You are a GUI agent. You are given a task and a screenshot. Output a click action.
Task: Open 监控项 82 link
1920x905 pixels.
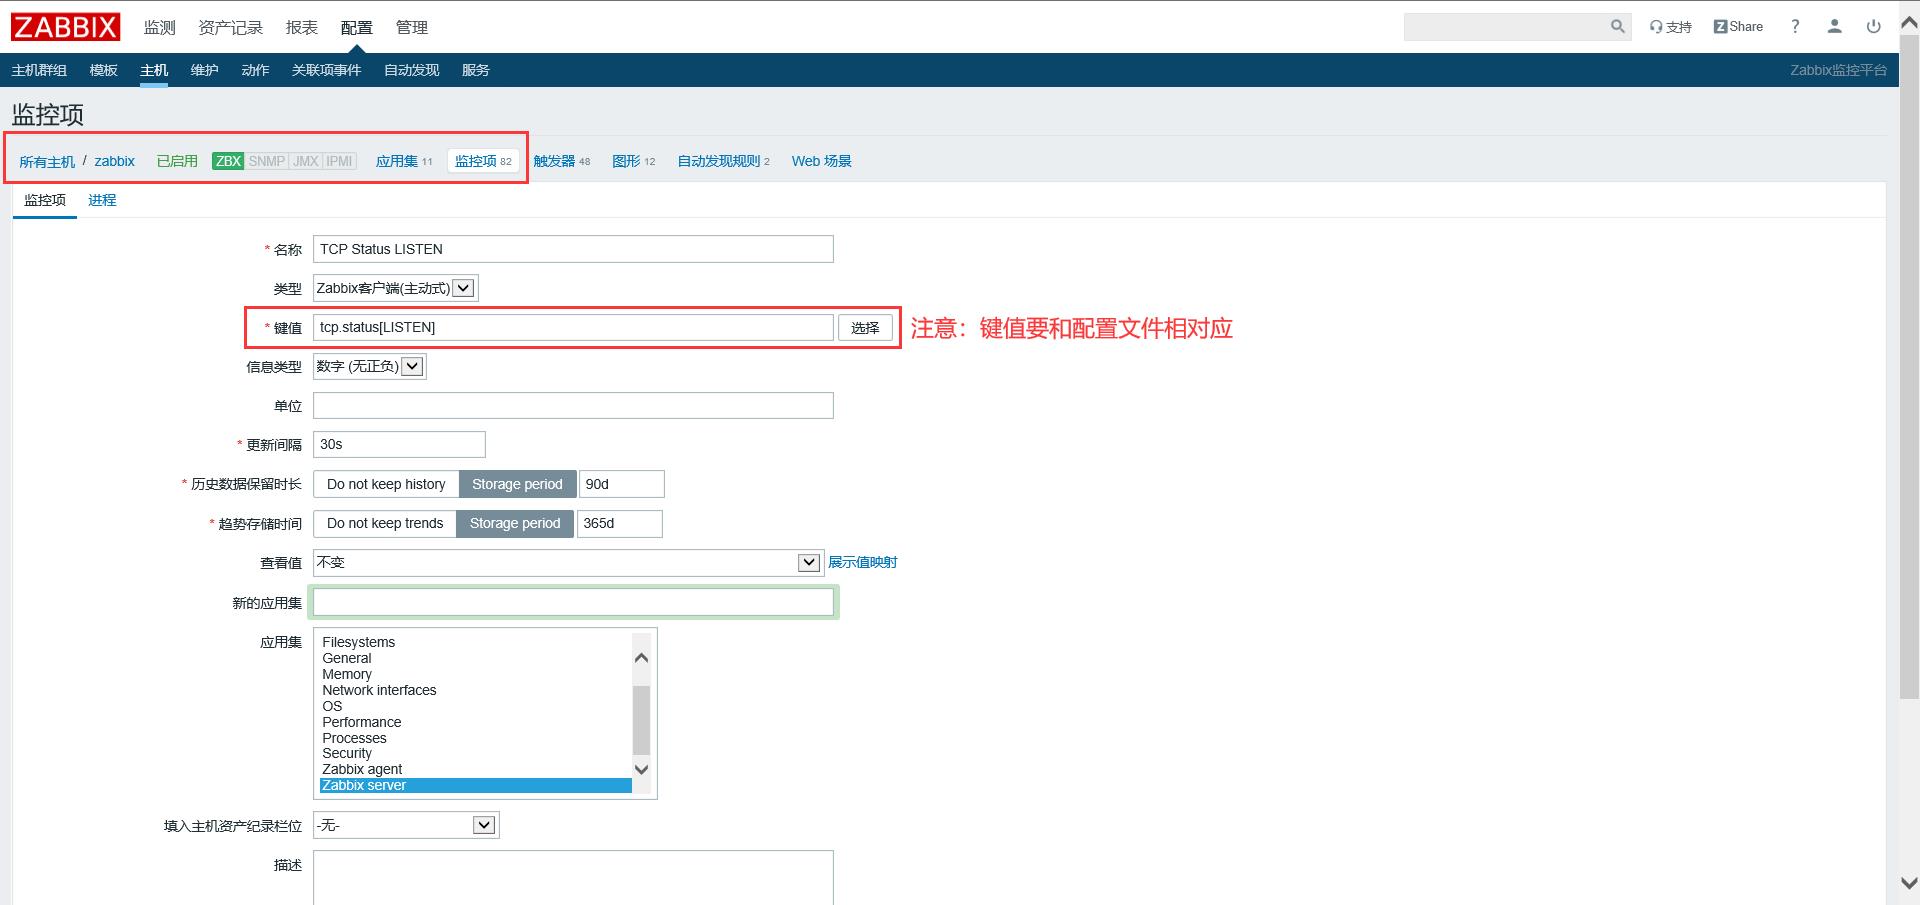tap(483, 161)
